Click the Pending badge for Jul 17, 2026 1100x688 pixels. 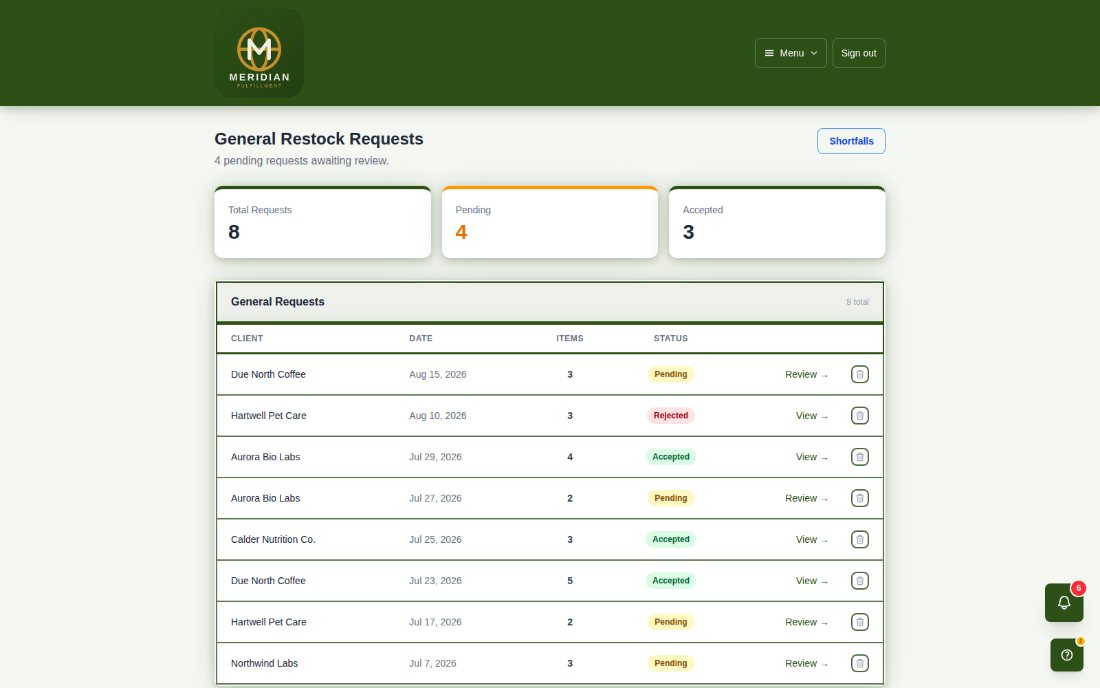671,622
